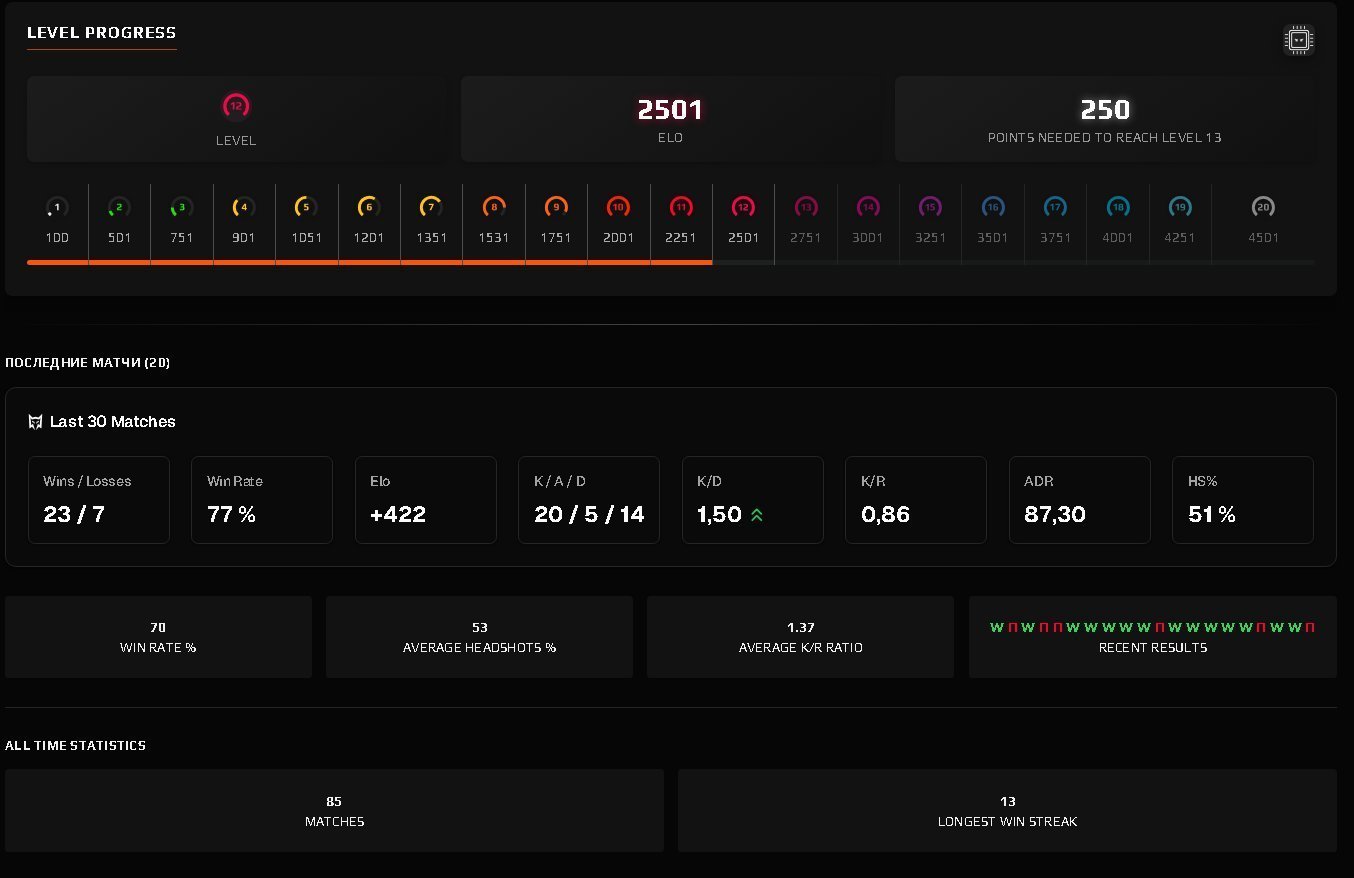Click the green upward trend icon next to 1,50

pos(758,517)
